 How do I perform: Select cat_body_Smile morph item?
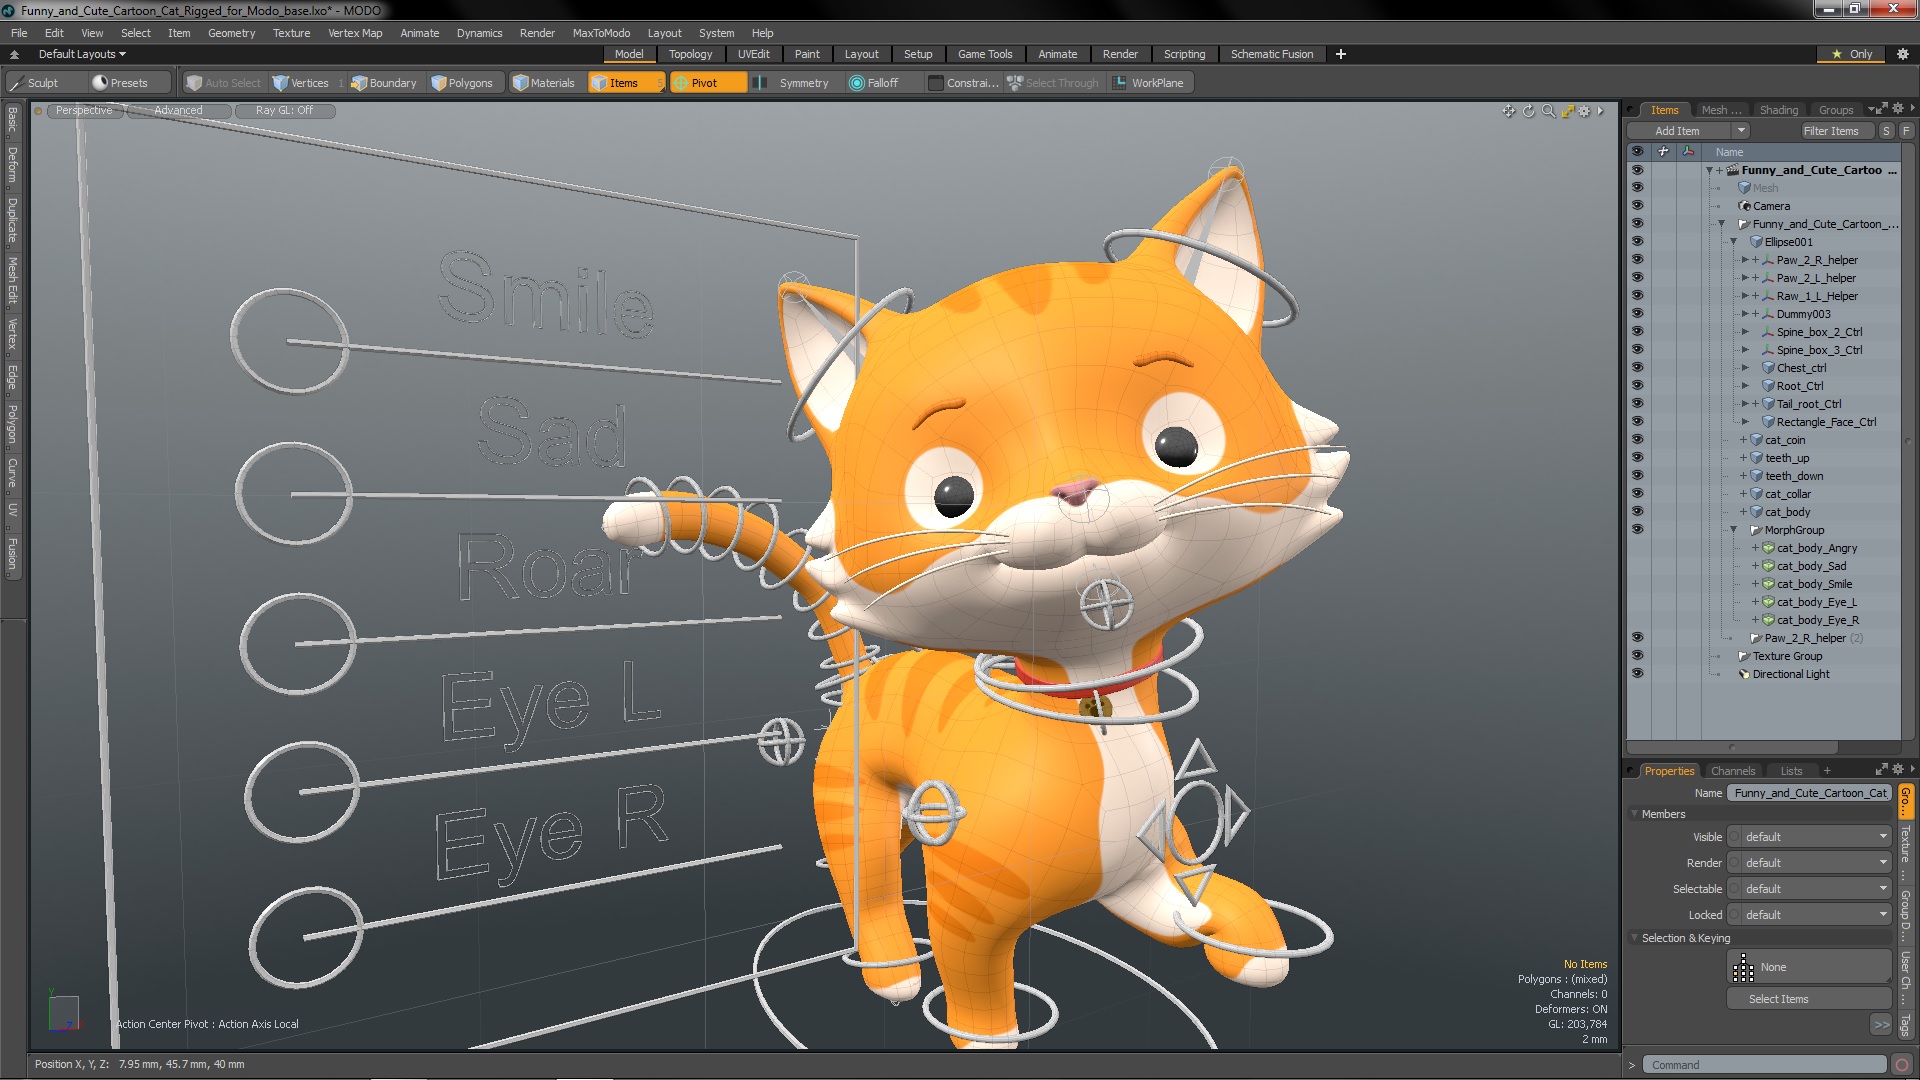point(1814,584)
